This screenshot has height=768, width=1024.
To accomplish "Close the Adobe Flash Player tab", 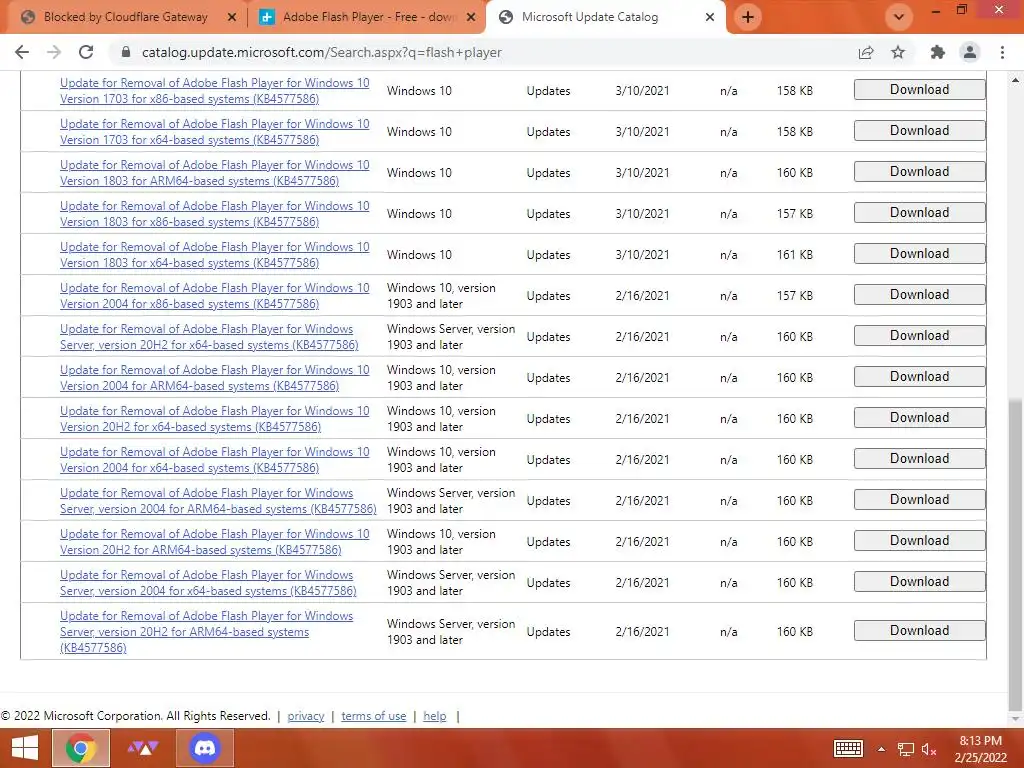I will (471, 18).
